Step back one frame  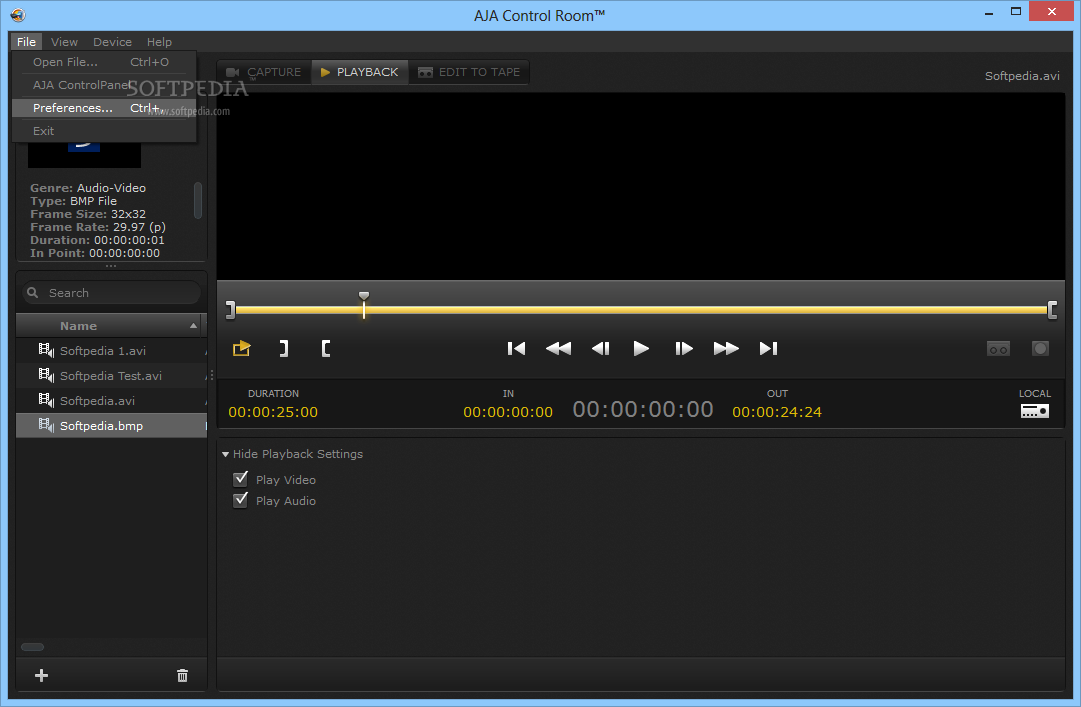coord(600,349)
